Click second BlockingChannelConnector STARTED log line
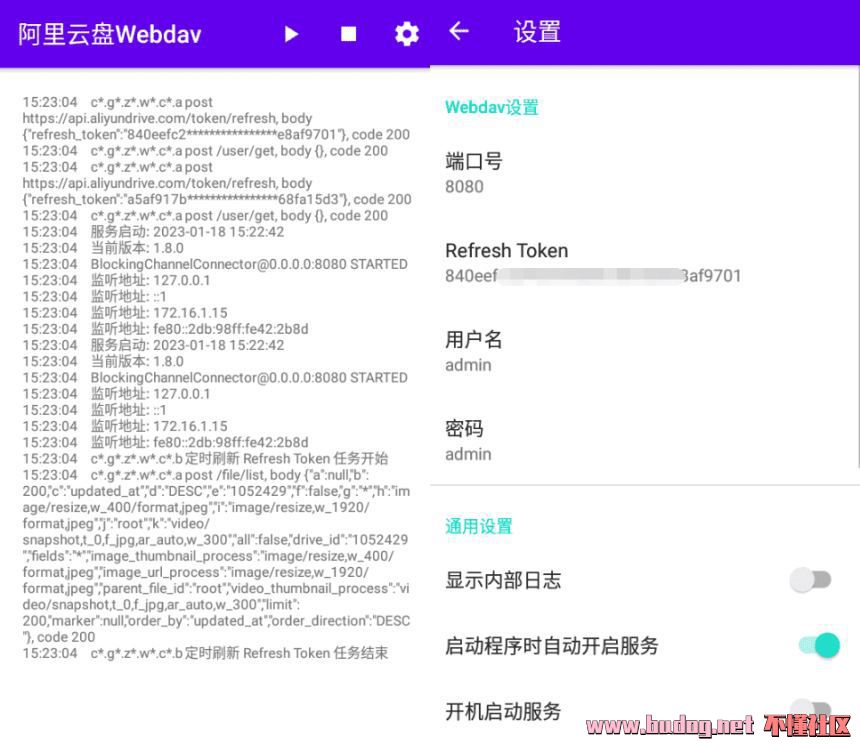 pyautogui.click(x=215, y=378)
